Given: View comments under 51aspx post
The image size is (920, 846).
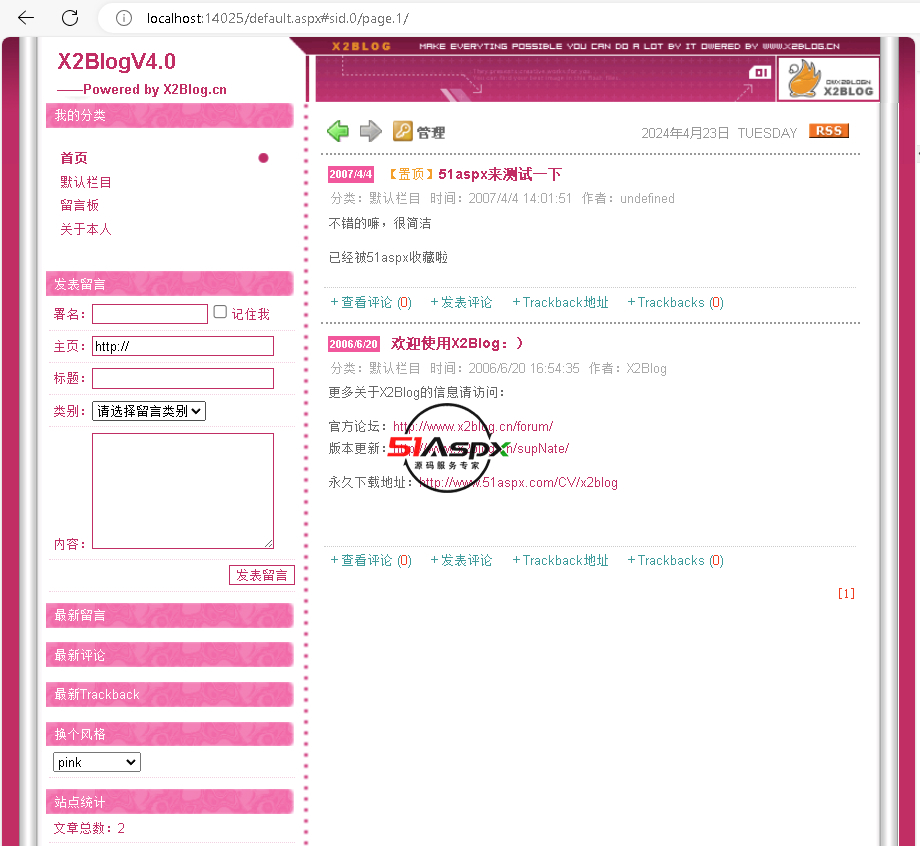Looking at the screenshot, I should pos(371,302).
